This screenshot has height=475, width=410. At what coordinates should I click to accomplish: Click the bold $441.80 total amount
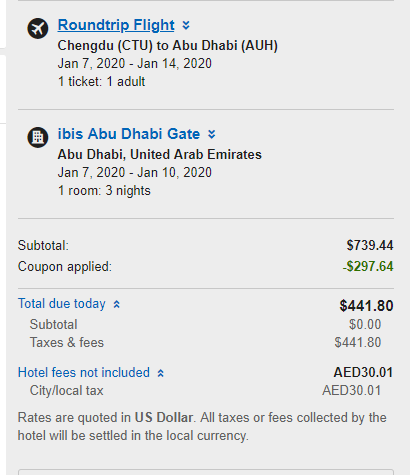(366, 306)
